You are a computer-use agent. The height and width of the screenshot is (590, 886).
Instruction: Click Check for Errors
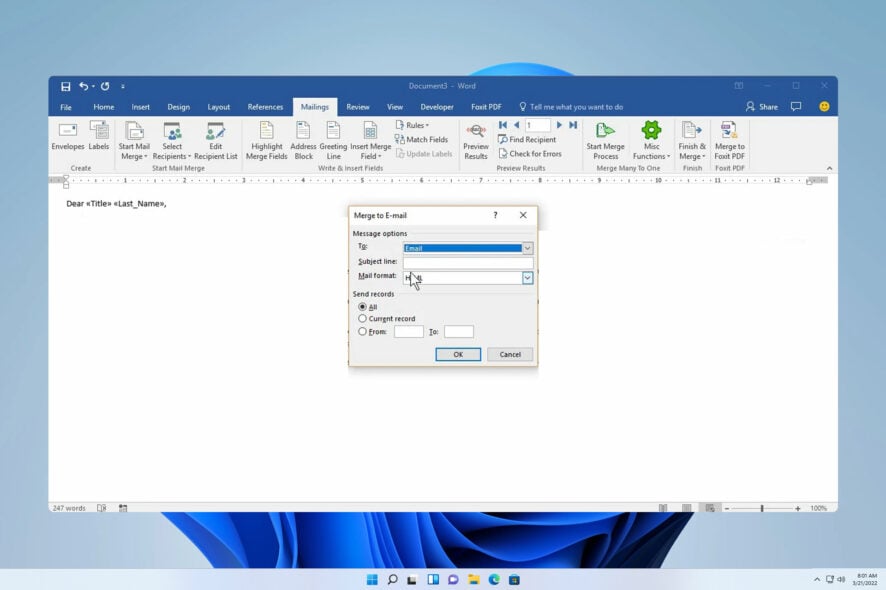(530, 154)
